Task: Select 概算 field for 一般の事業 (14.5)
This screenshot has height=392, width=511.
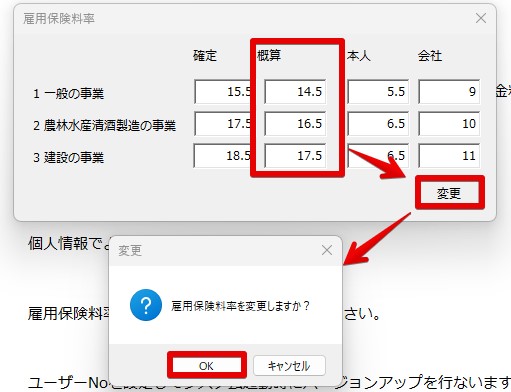Action: click(295, 91)
